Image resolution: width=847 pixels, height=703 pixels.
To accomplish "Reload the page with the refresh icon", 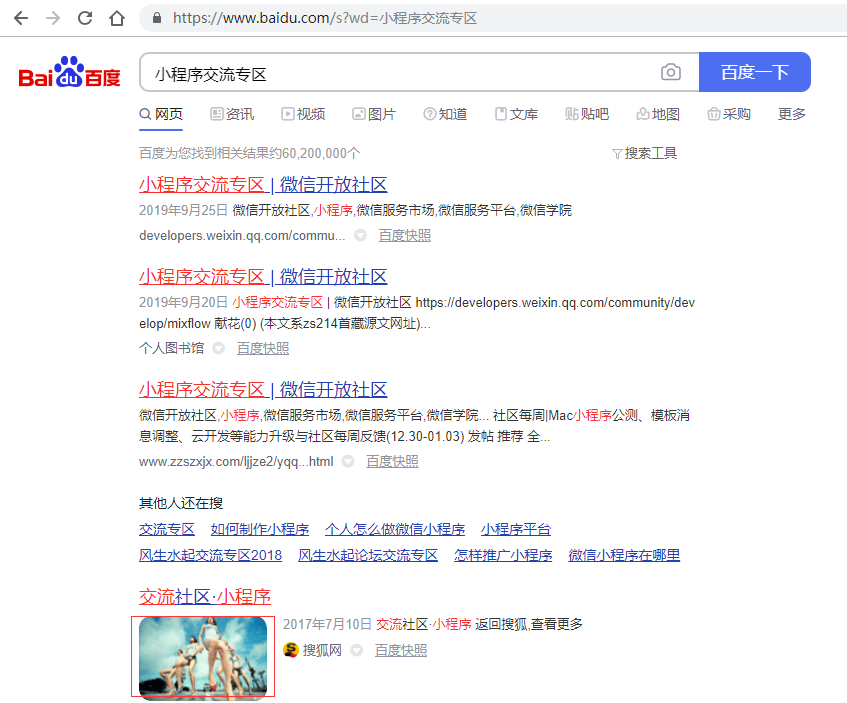I will click(x=85, y=18).
